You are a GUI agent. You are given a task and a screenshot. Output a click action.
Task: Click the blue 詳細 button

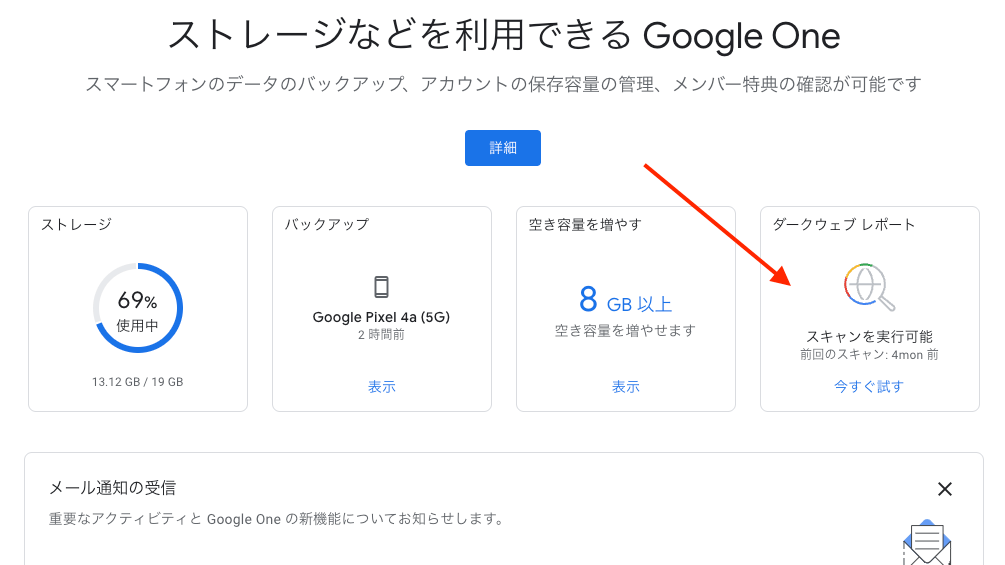(502, 148)
